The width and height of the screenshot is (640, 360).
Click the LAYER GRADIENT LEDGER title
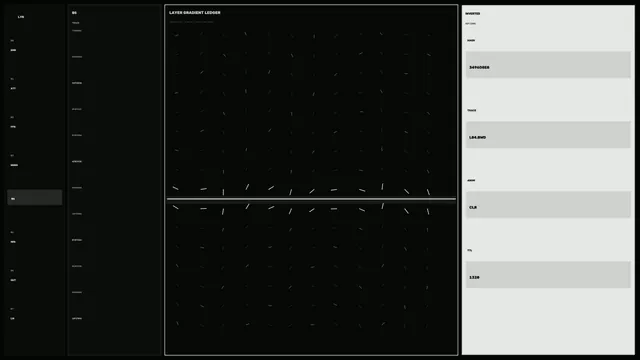coord(195,13)
